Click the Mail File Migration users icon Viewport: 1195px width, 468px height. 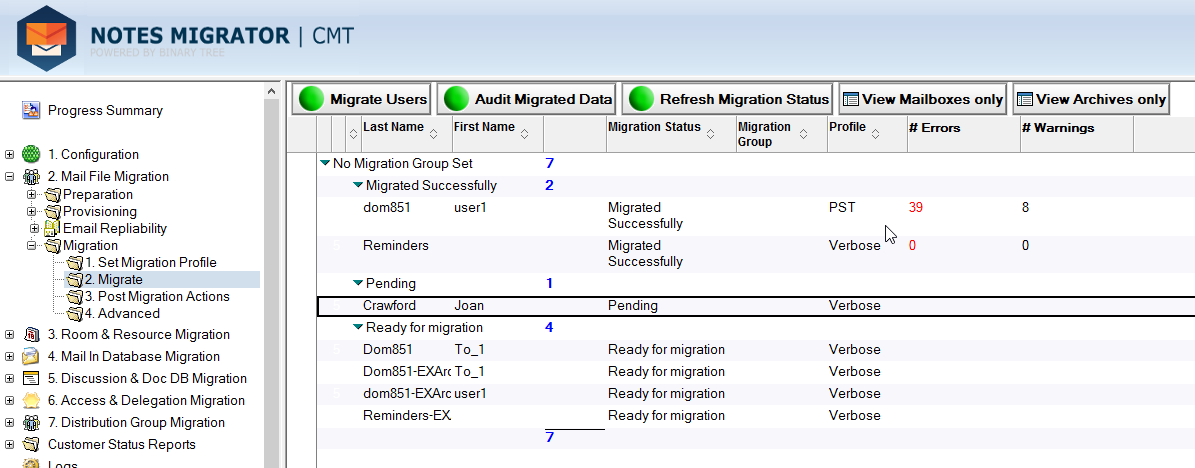[31, 176]
